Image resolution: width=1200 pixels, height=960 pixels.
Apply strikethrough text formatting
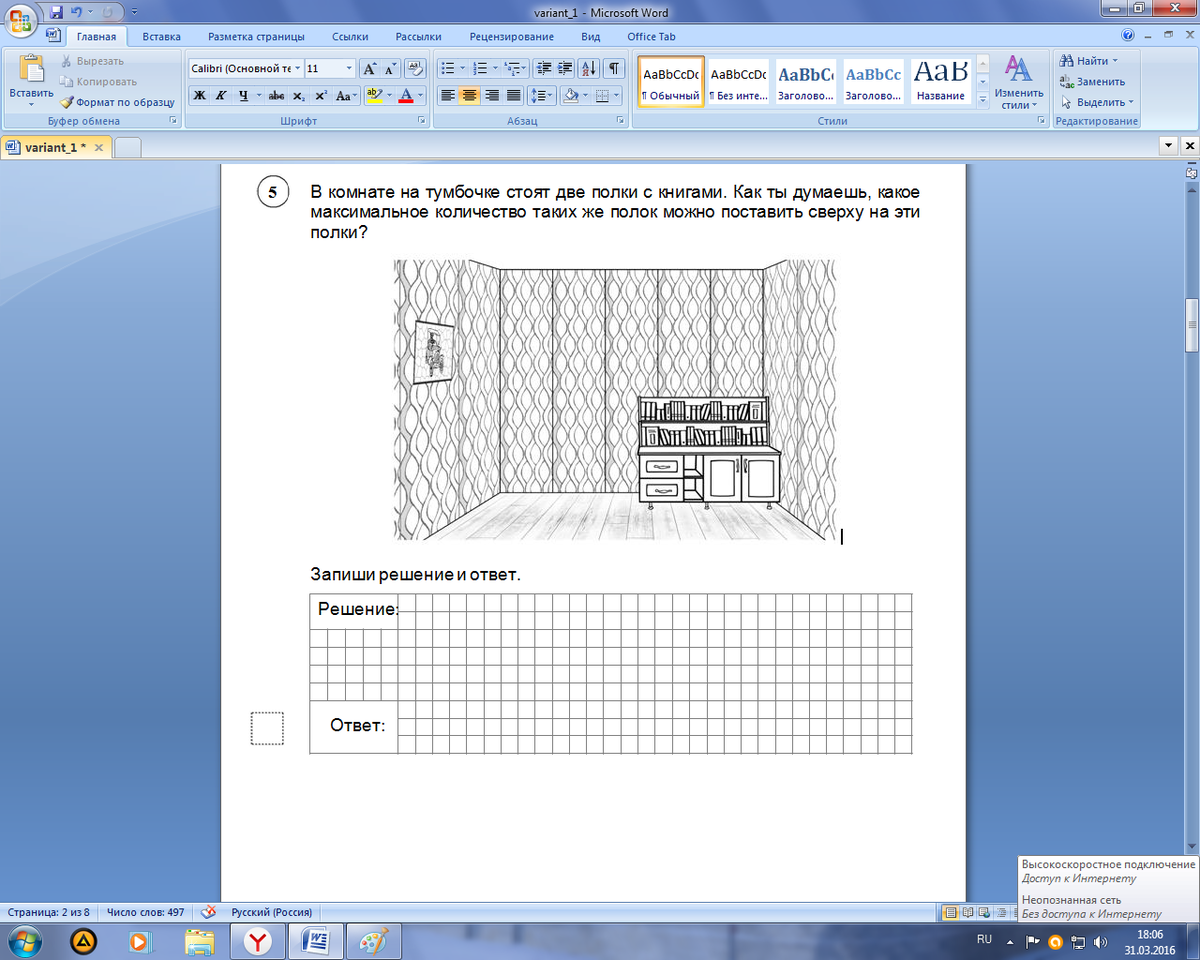276,96
